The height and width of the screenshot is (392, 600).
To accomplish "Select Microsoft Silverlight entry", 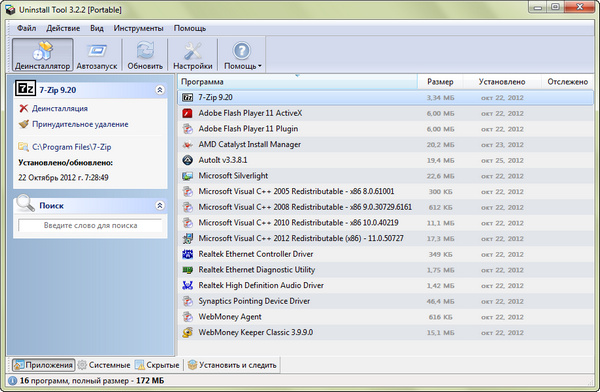I will 386,176.
